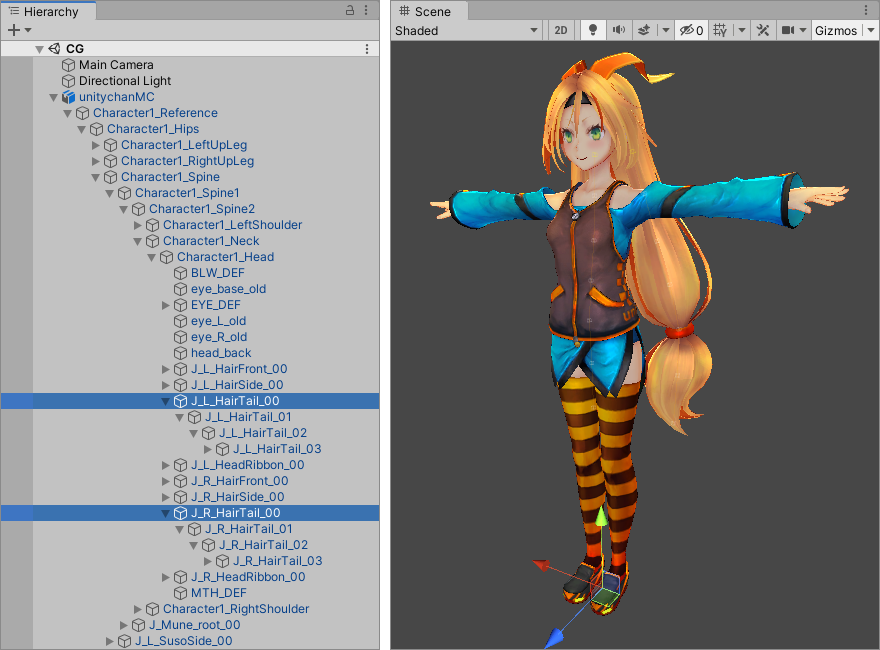This screenshot has width=880, height=650.
Task: Toggle the scene grid icon
Action: [x=720, y=31]
